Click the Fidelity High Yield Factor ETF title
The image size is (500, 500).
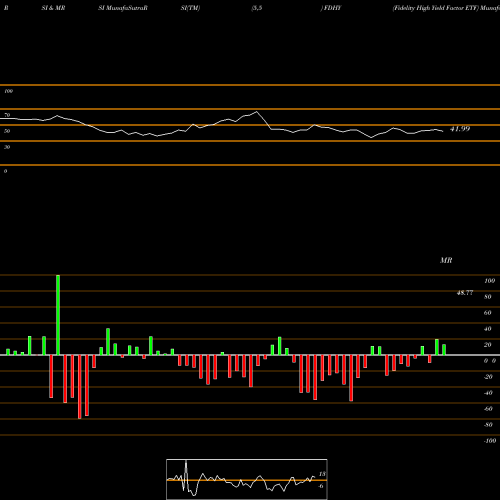(435, 8)
